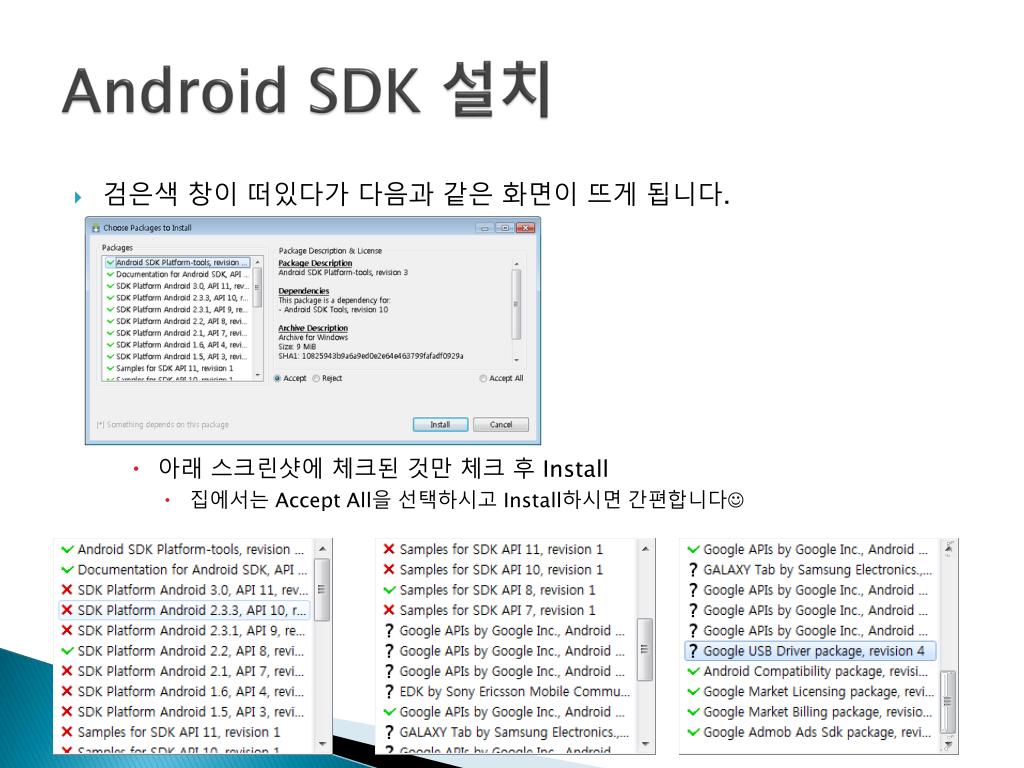Image resolution: width=1024 pixels, height=768 pixels.
Task: Click scroll-up arrow of the middle Samples list
Action: (x=645, y=549)
